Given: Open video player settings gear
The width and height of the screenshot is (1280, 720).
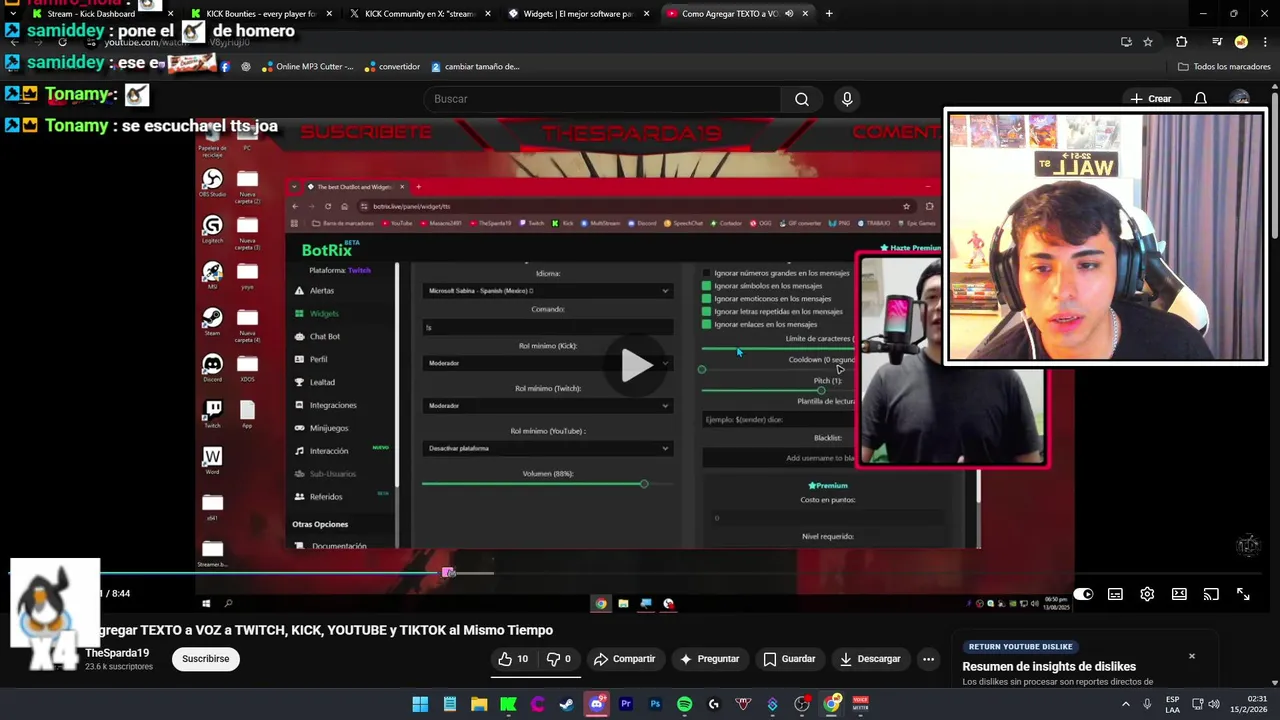Looking at the screenshot, I should pyautogui.click(x=1147, y=594).
